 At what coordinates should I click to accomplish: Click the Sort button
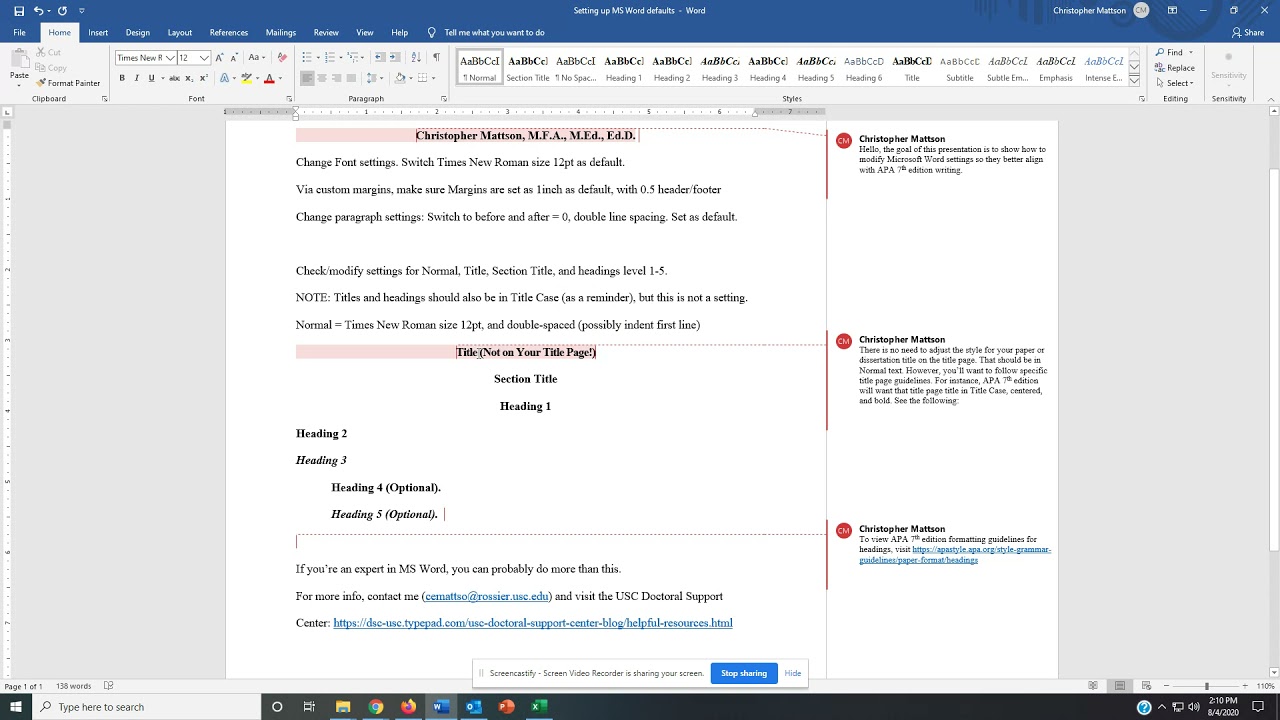pyautogui.click(x=416, y=58)
